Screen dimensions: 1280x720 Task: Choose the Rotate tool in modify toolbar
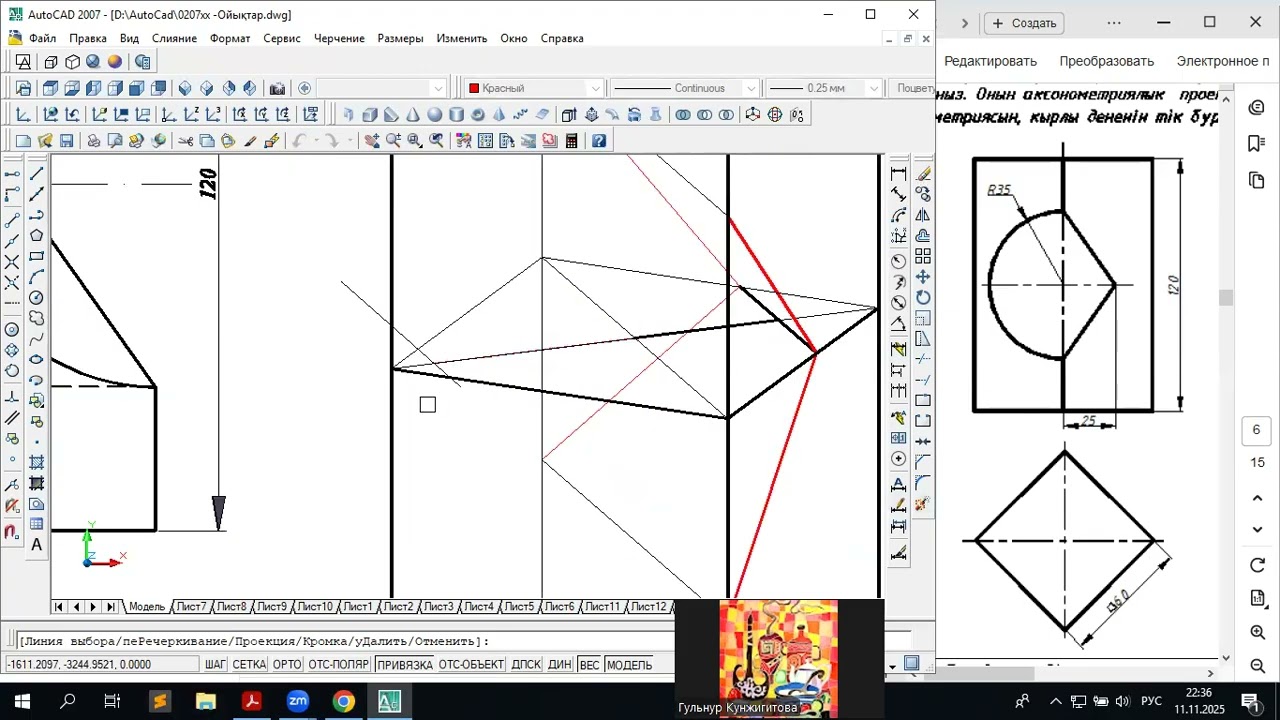pos(923,298)
